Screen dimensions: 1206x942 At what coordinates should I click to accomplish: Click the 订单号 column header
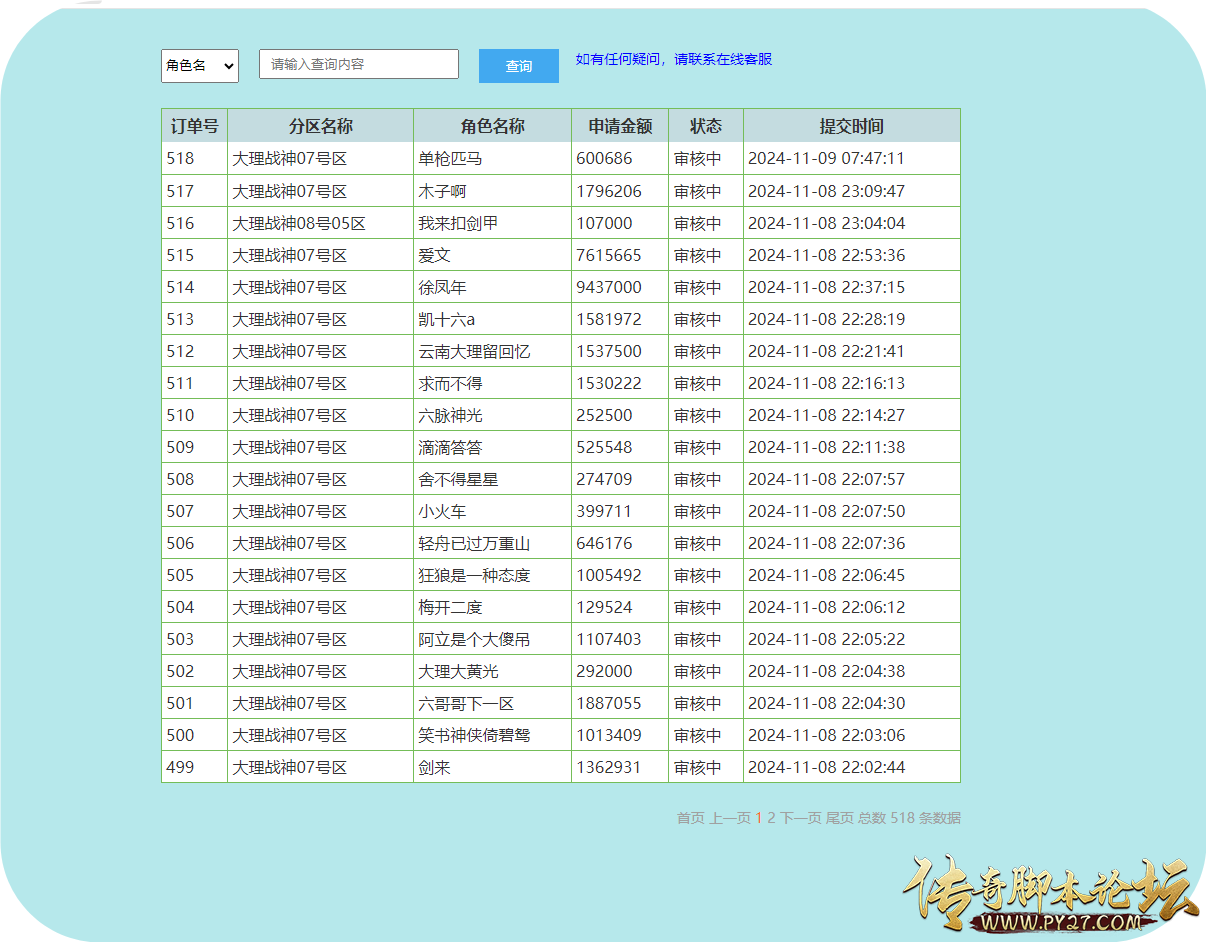194,126
